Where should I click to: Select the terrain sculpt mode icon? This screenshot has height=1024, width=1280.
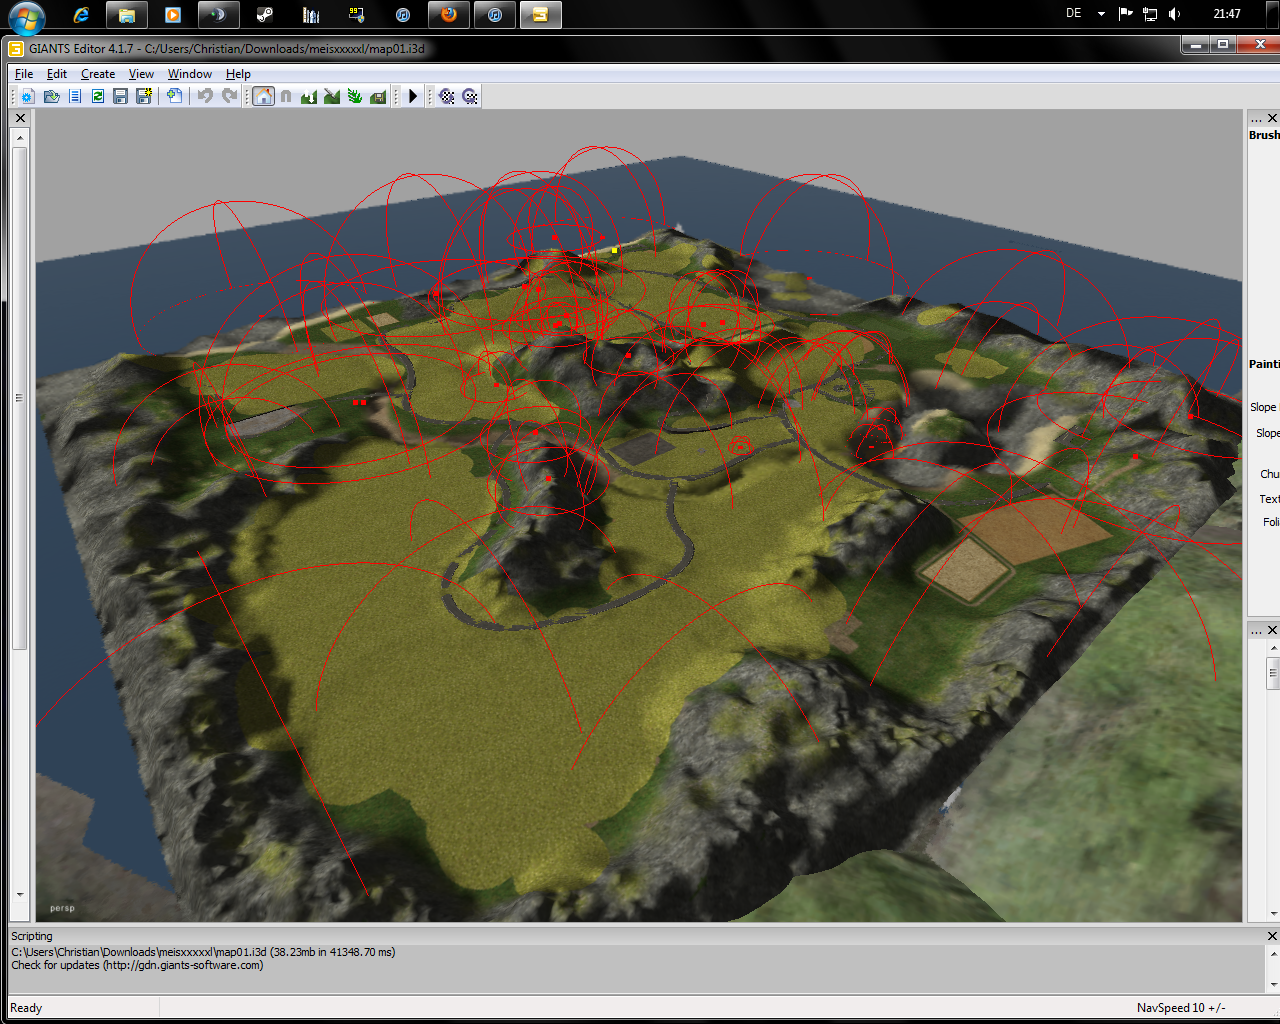click(x=309, y=96)
